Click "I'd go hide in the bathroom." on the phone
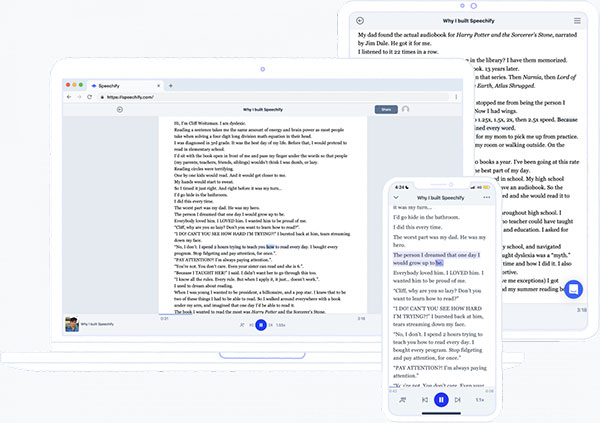 [x=426, y=217]
